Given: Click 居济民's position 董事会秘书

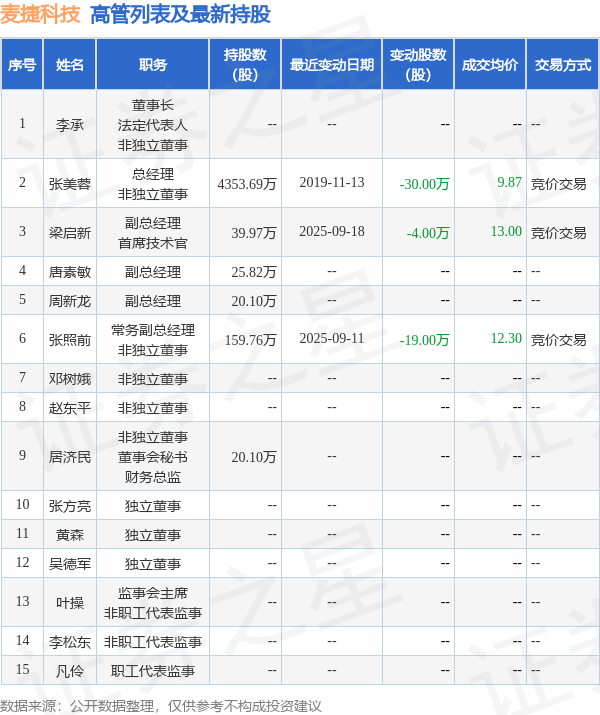Looking at the screenshot, I should (153, 457).
